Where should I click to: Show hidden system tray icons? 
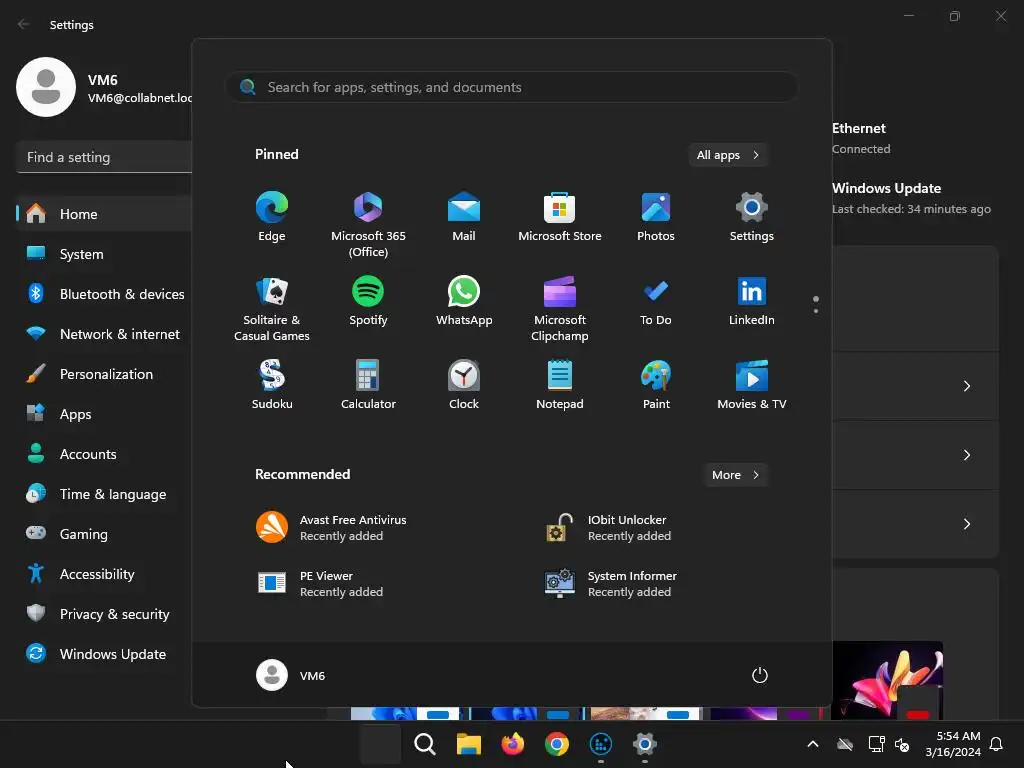[x=813, y=744]
